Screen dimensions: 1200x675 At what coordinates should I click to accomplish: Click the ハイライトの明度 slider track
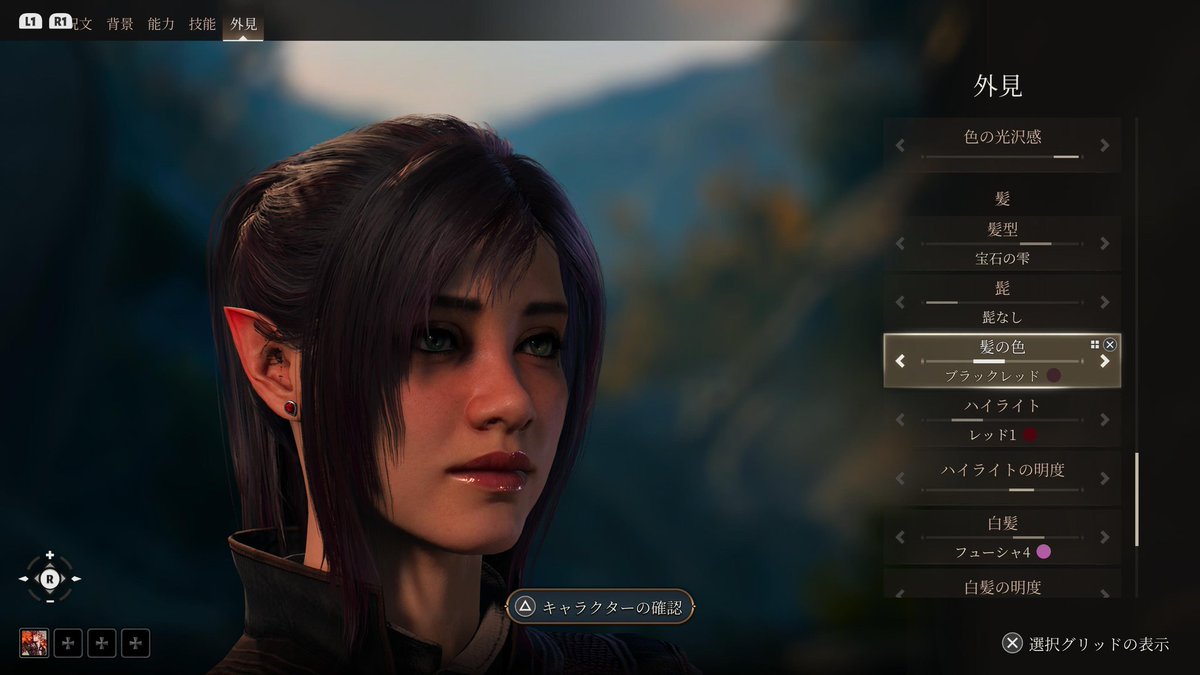click(1002, 490)
